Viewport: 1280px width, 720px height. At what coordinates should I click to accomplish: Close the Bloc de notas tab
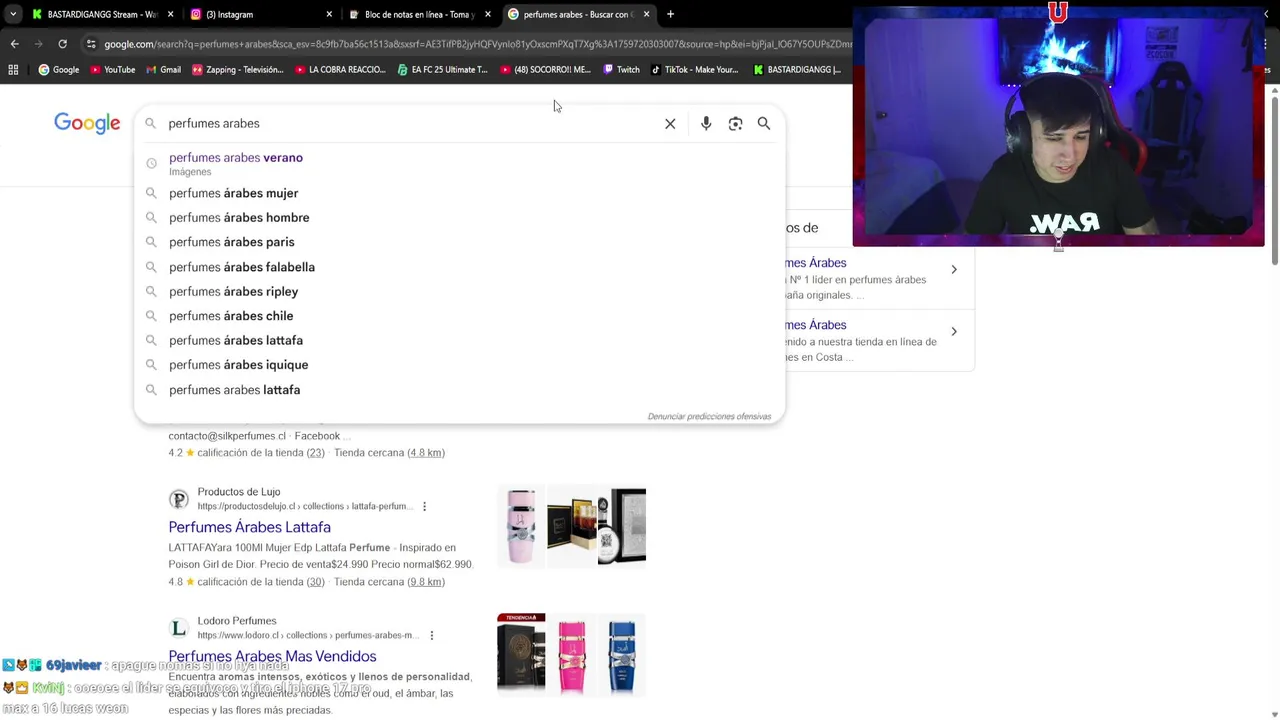[x=488, y=14]
